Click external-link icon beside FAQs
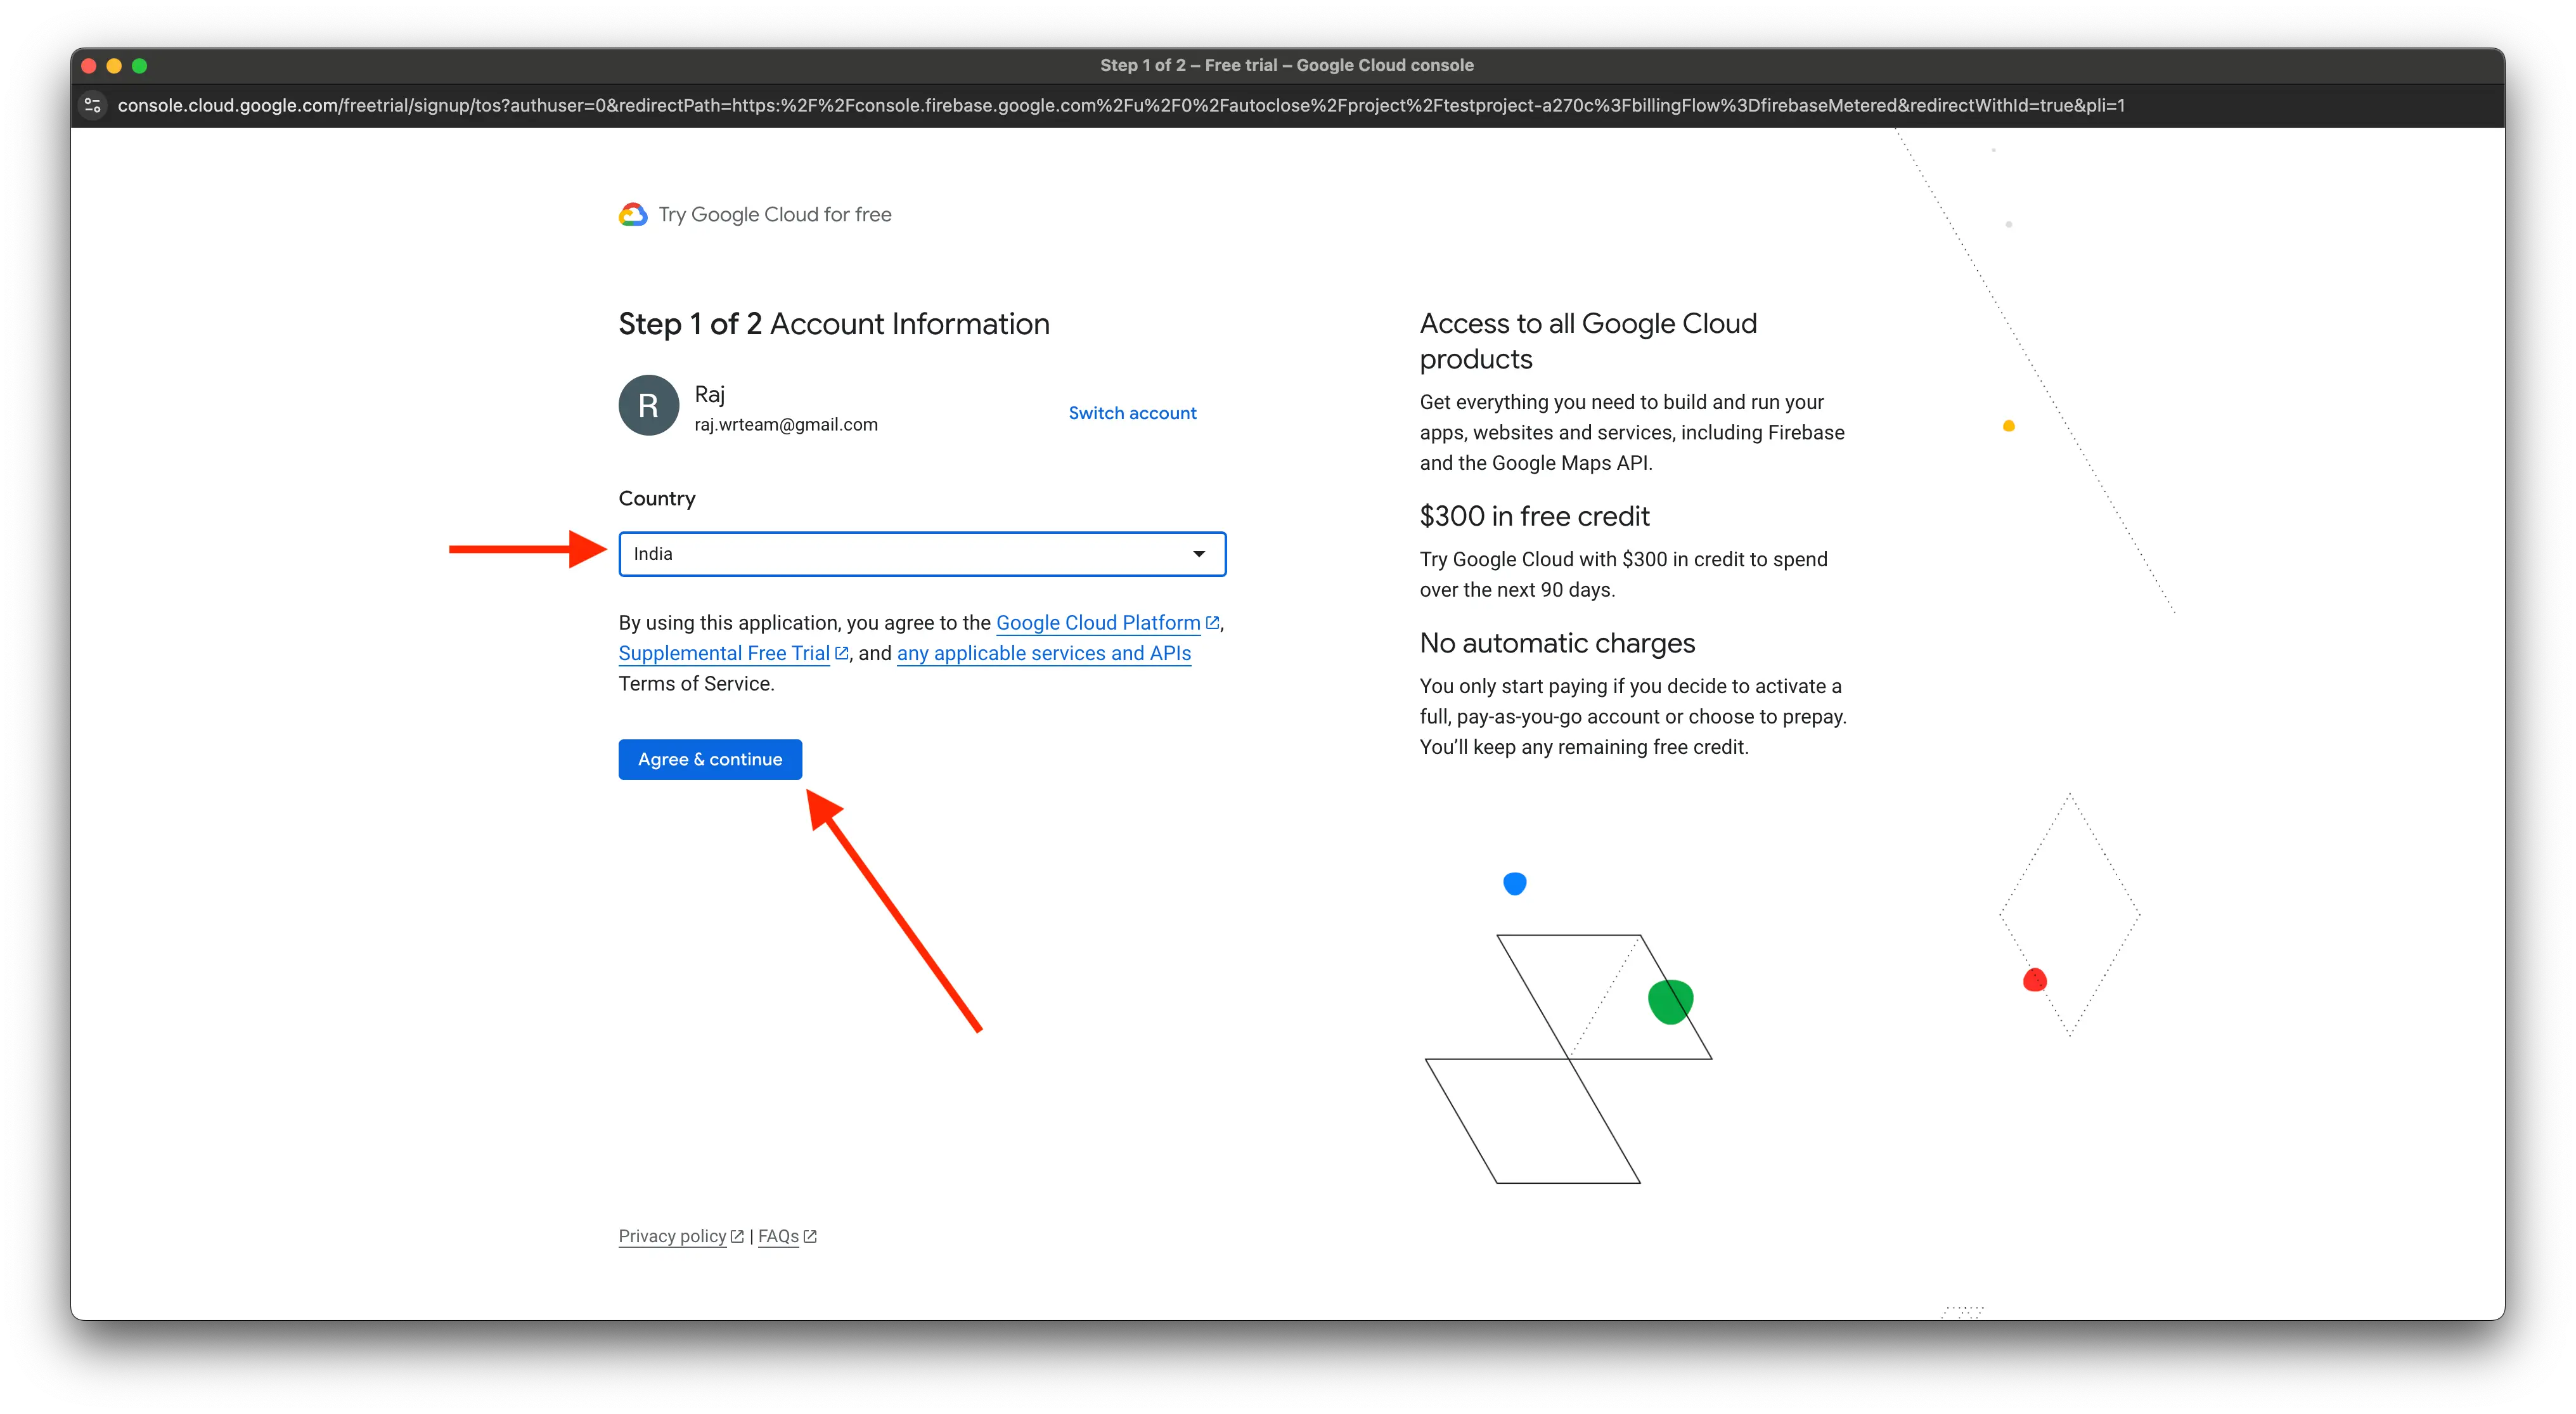The height and width of the screenshot is (1414, 2576). (x=810, y=1236)
